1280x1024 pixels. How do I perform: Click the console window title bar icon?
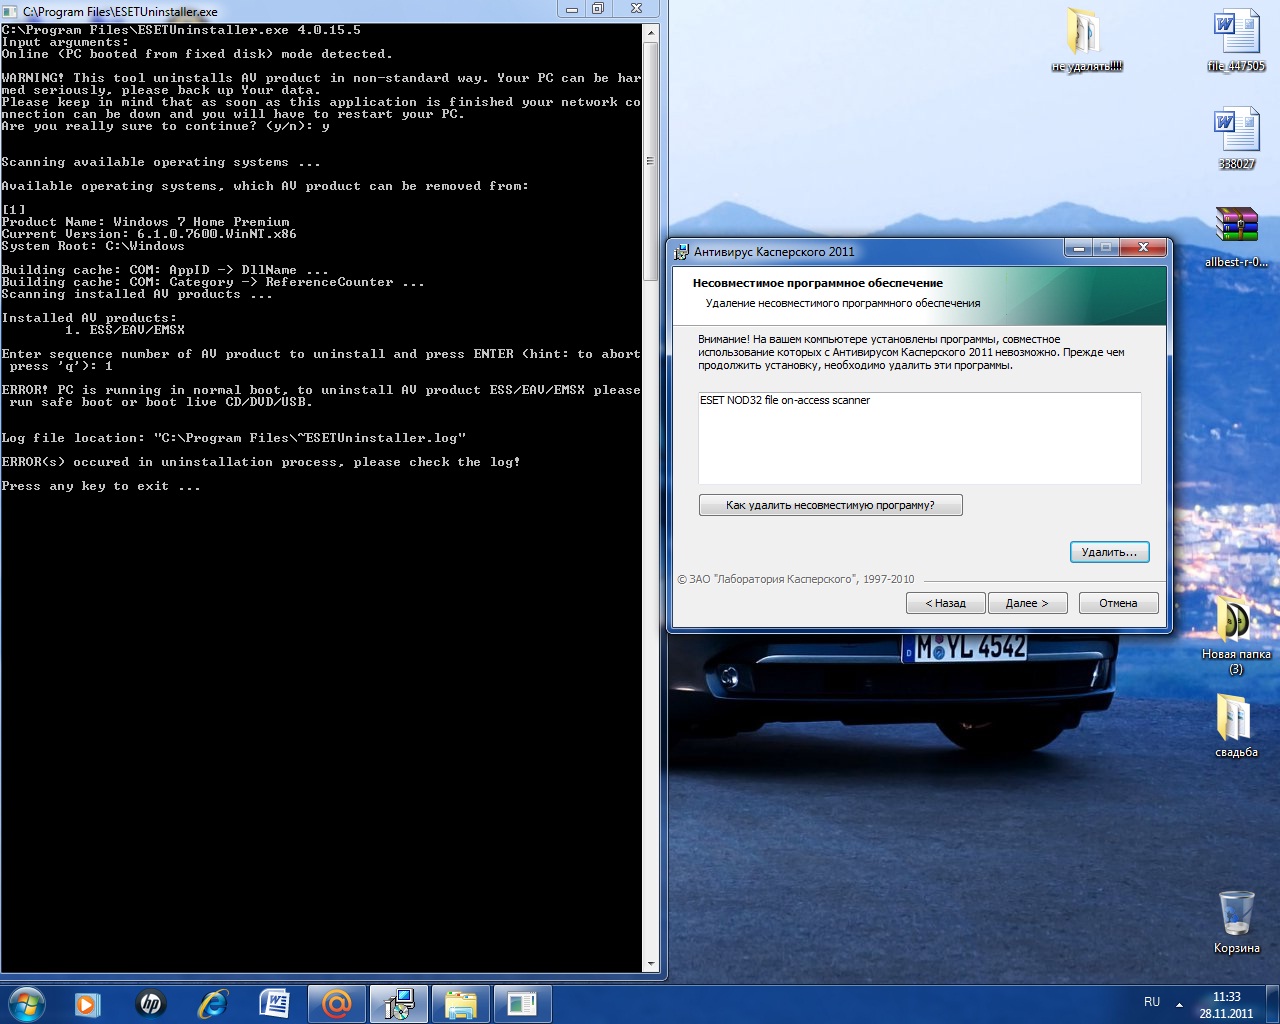coord(11,11)
